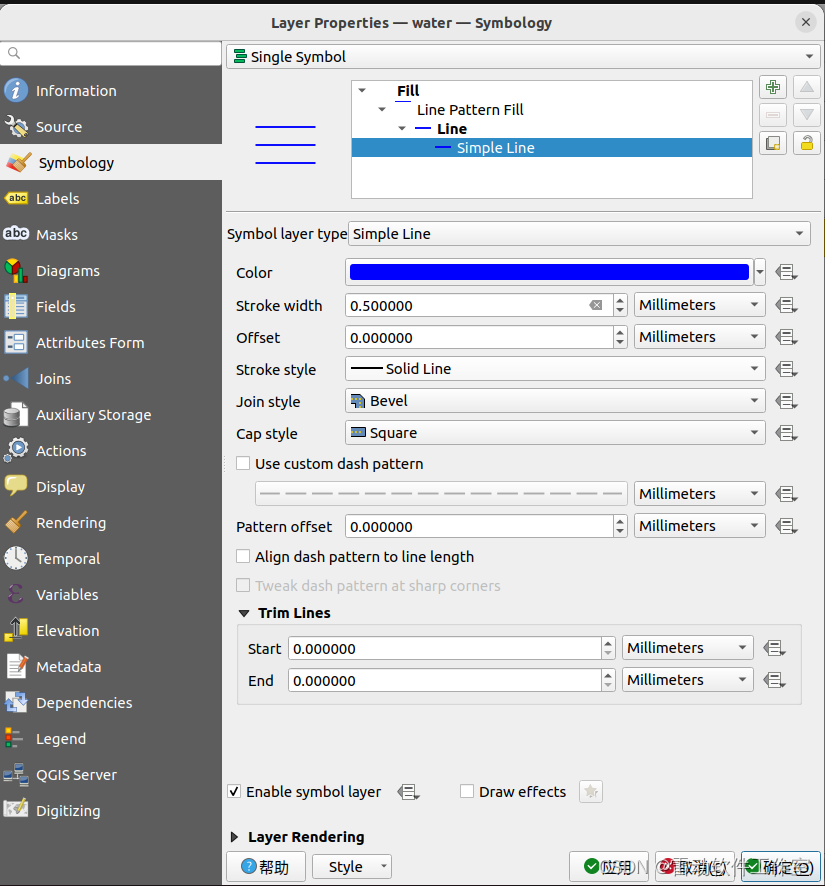825x886 pixels.
Task: Open the Single Symbol renderer dropdown
Action: coord(523,57)
